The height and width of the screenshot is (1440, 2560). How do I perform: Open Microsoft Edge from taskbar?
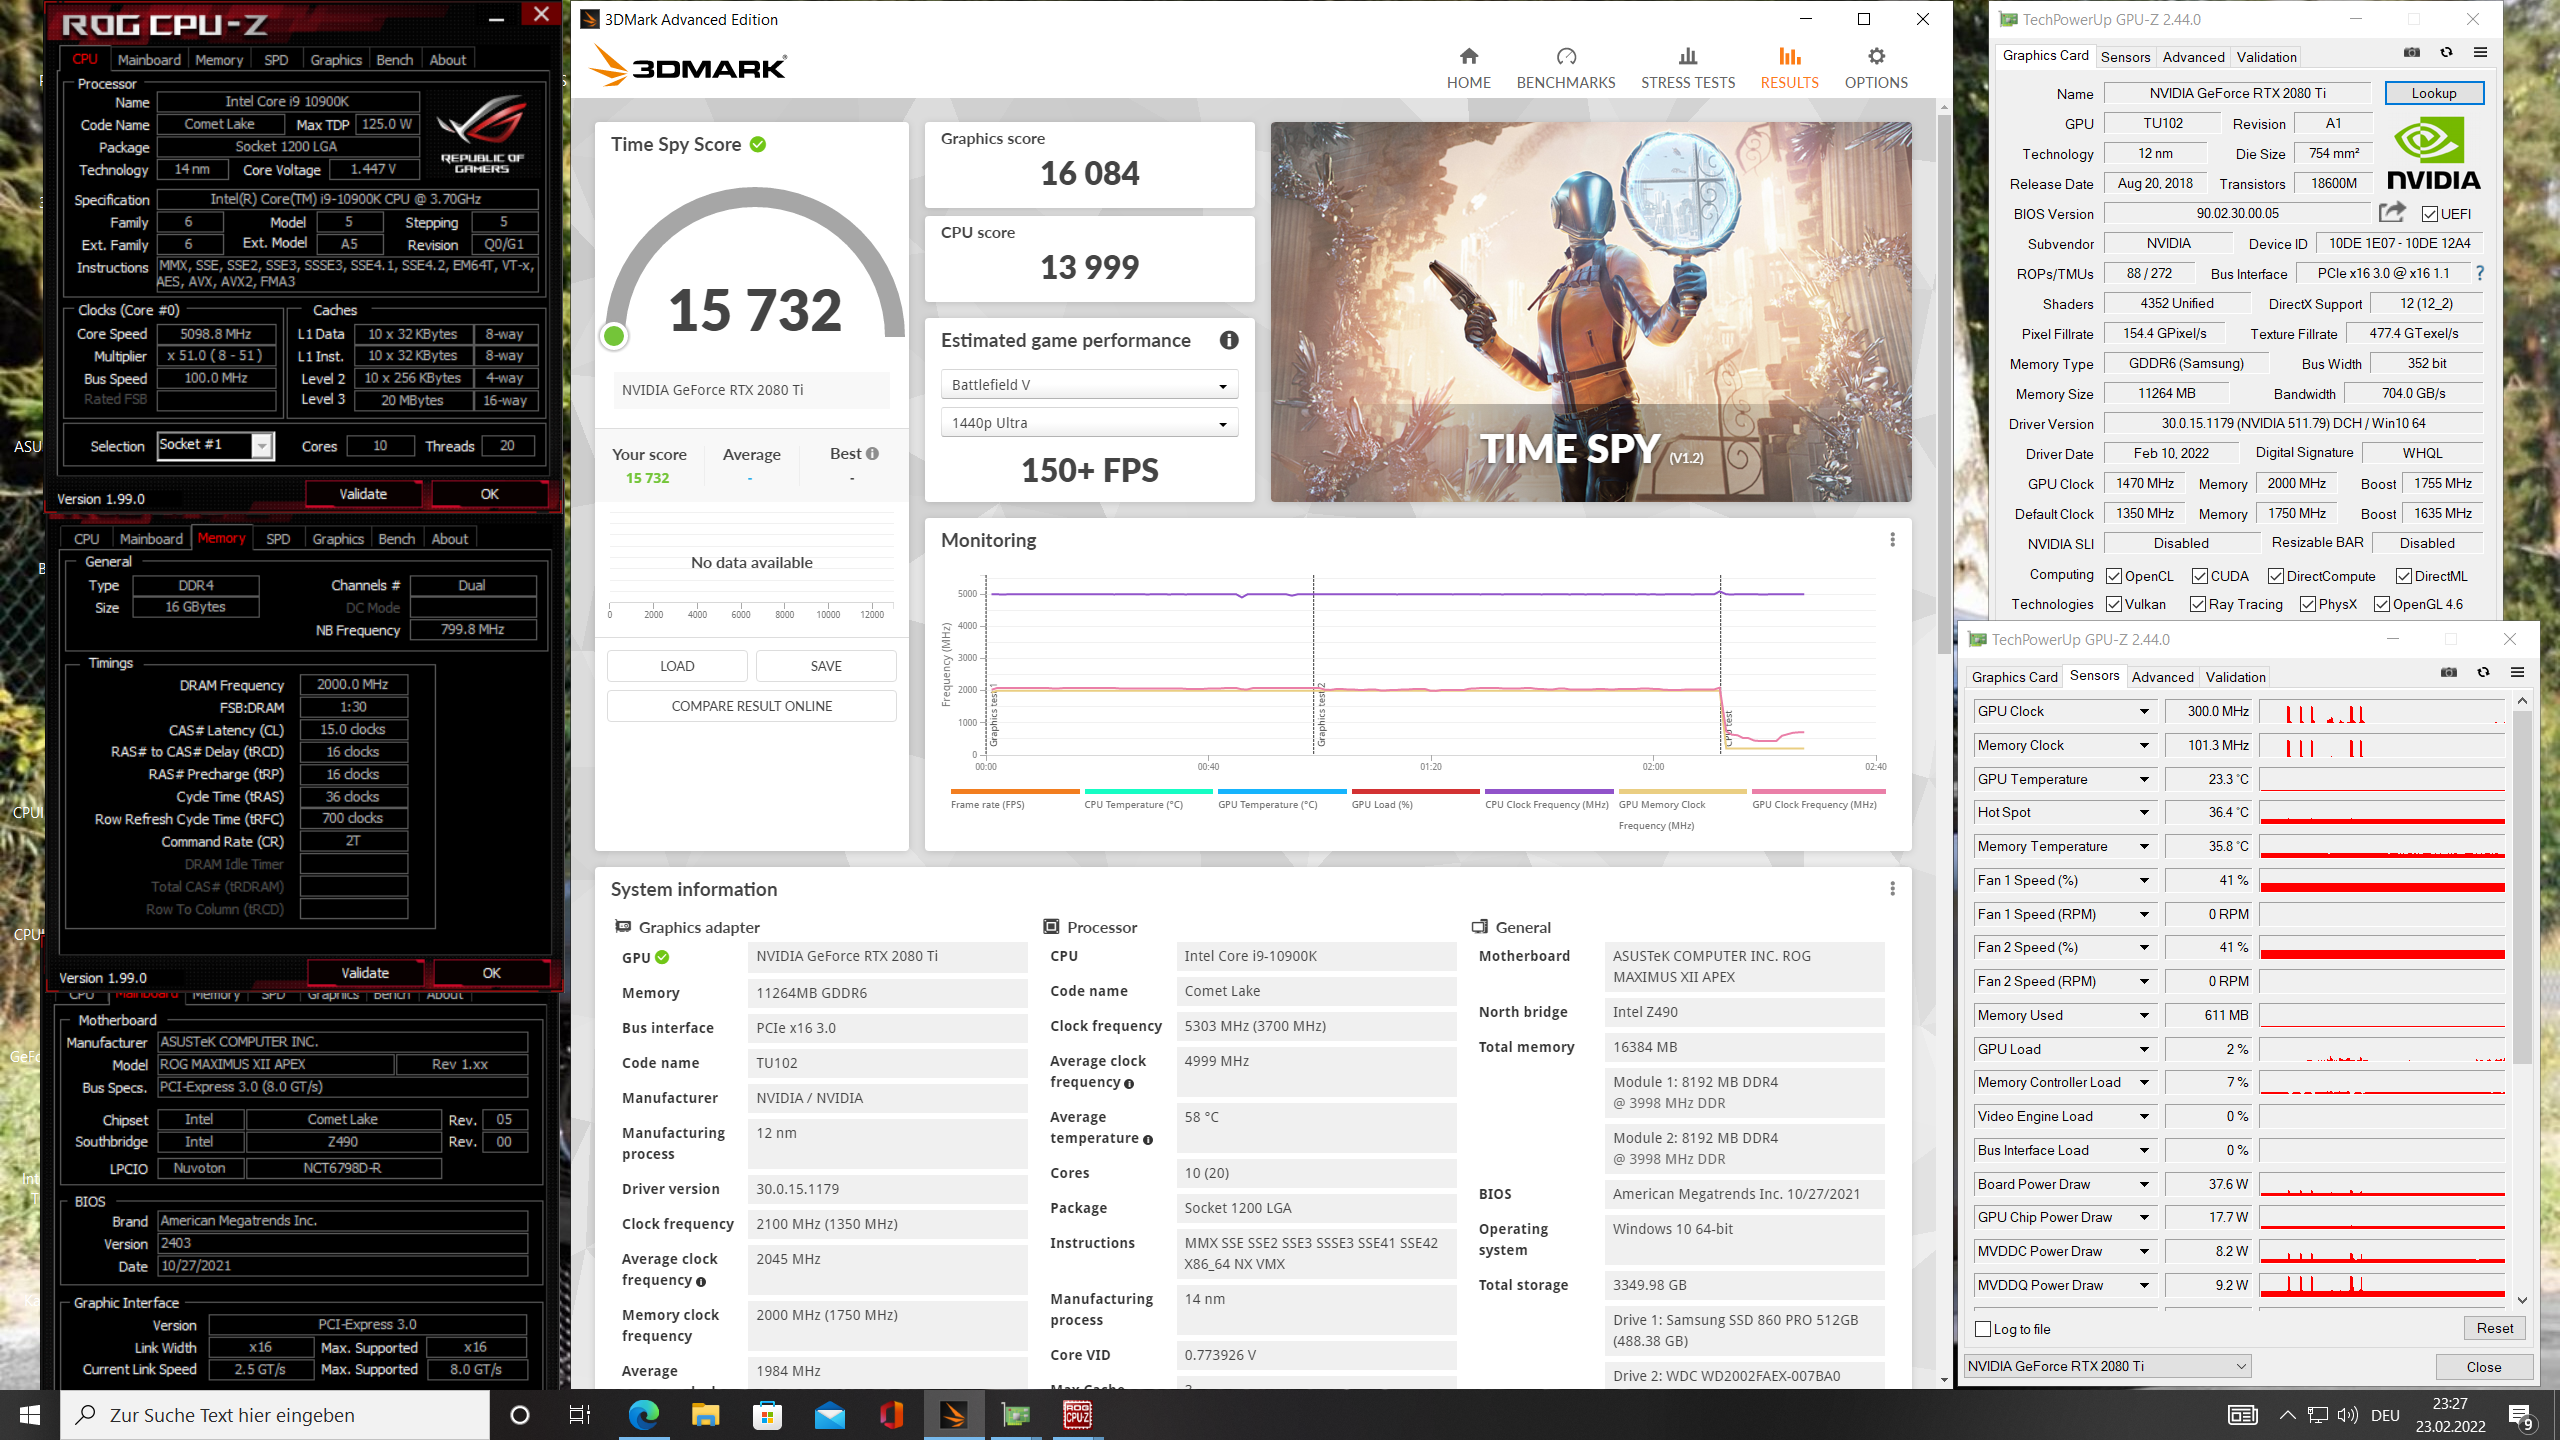(643, 1415)
